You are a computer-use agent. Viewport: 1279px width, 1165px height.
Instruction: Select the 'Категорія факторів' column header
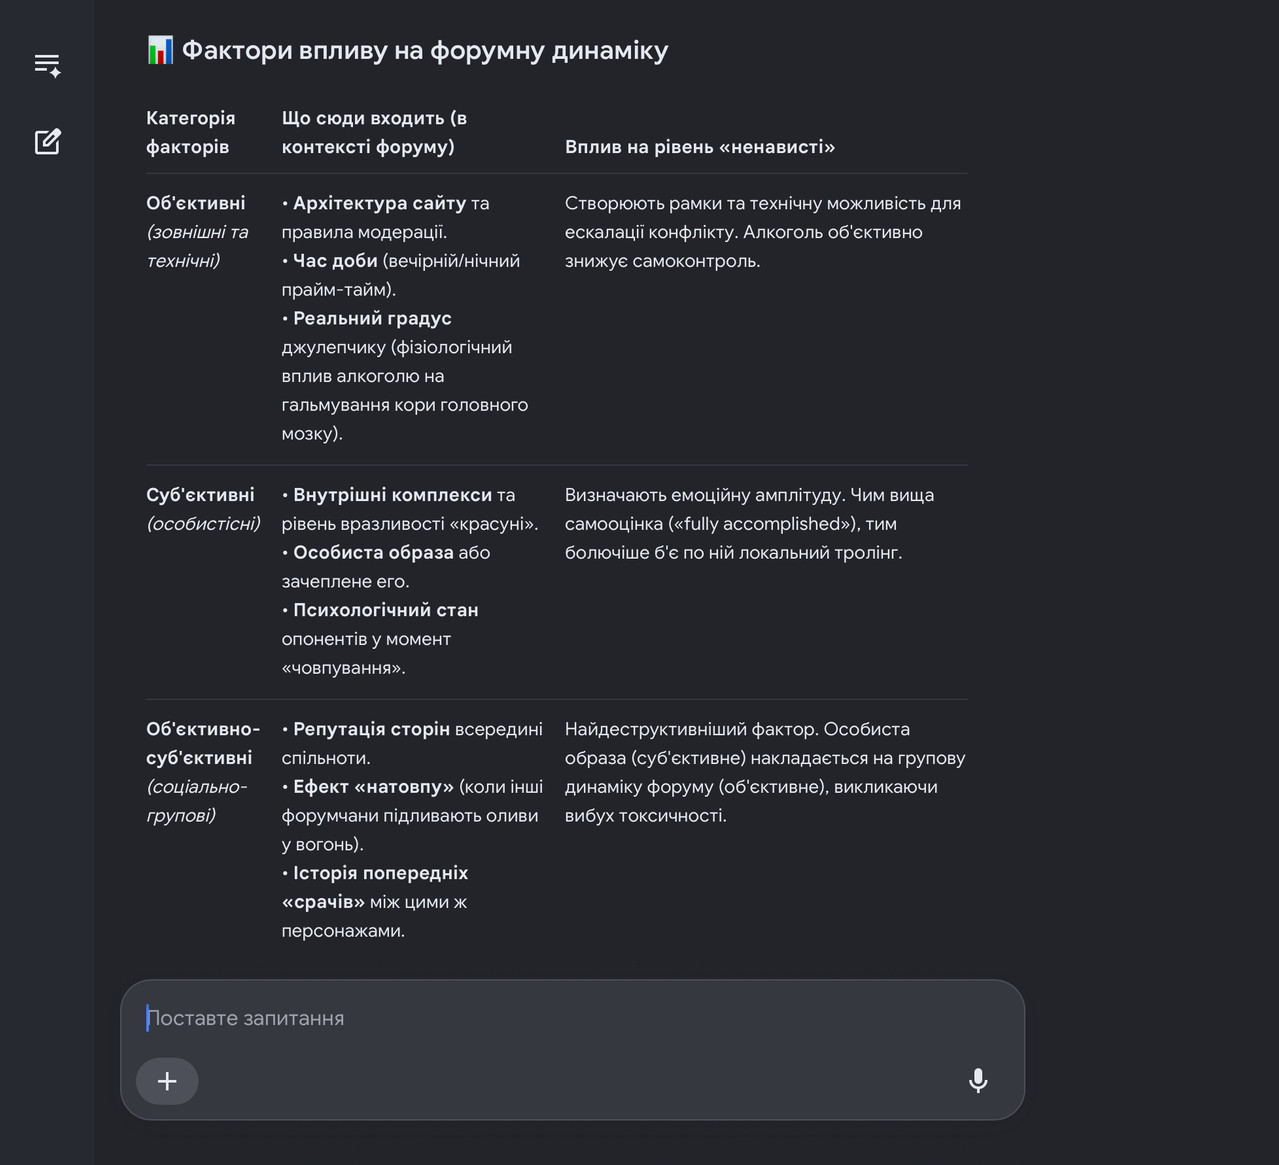tap(191, 132)
